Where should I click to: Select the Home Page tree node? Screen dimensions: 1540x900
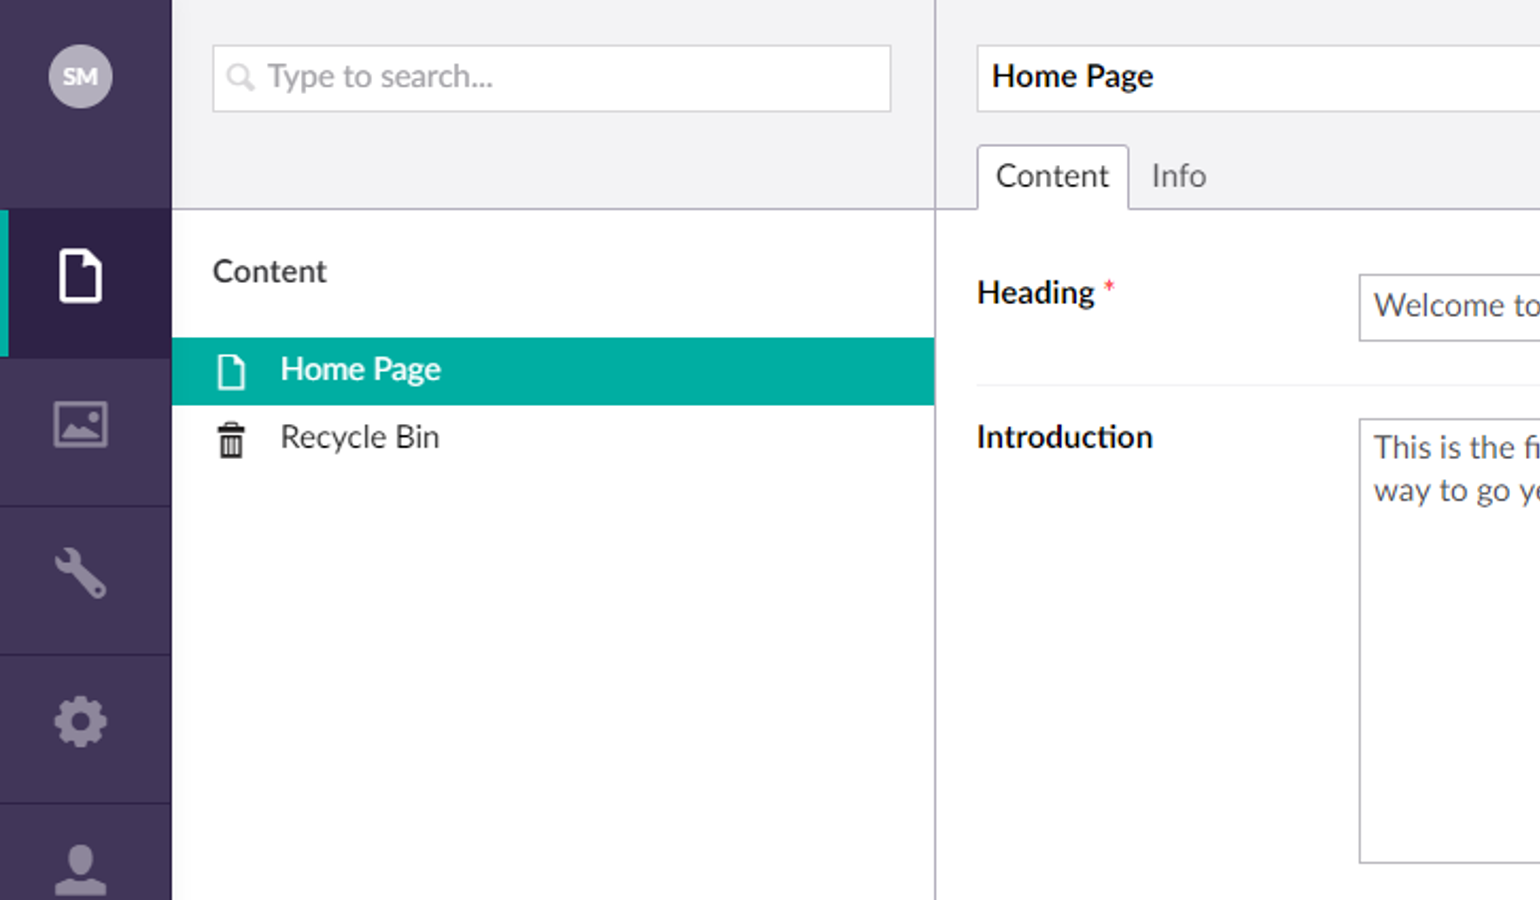pos(360,370)
